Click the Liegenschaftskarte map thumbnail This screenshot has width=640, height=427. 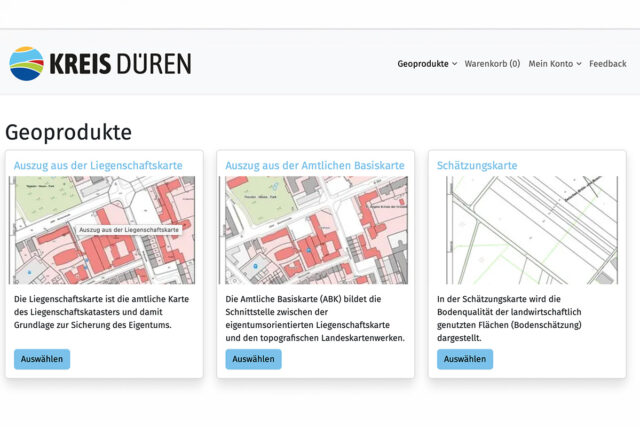pyautogui.click(x=102, y=230)
